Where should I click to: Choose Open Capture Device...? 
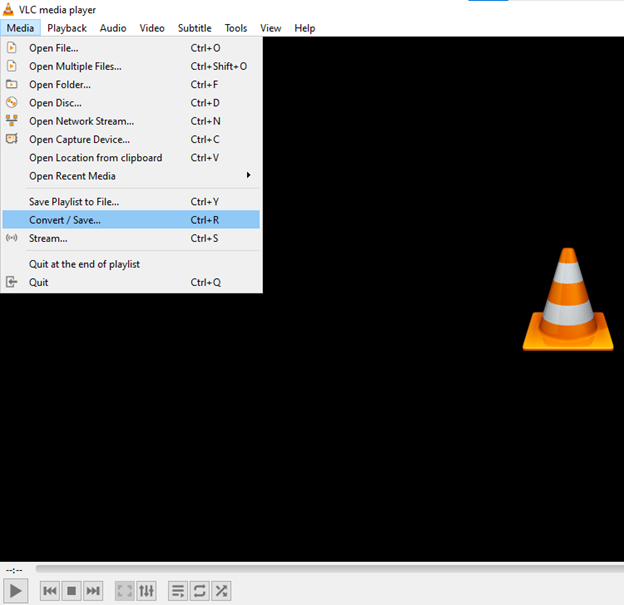point(131,140)
